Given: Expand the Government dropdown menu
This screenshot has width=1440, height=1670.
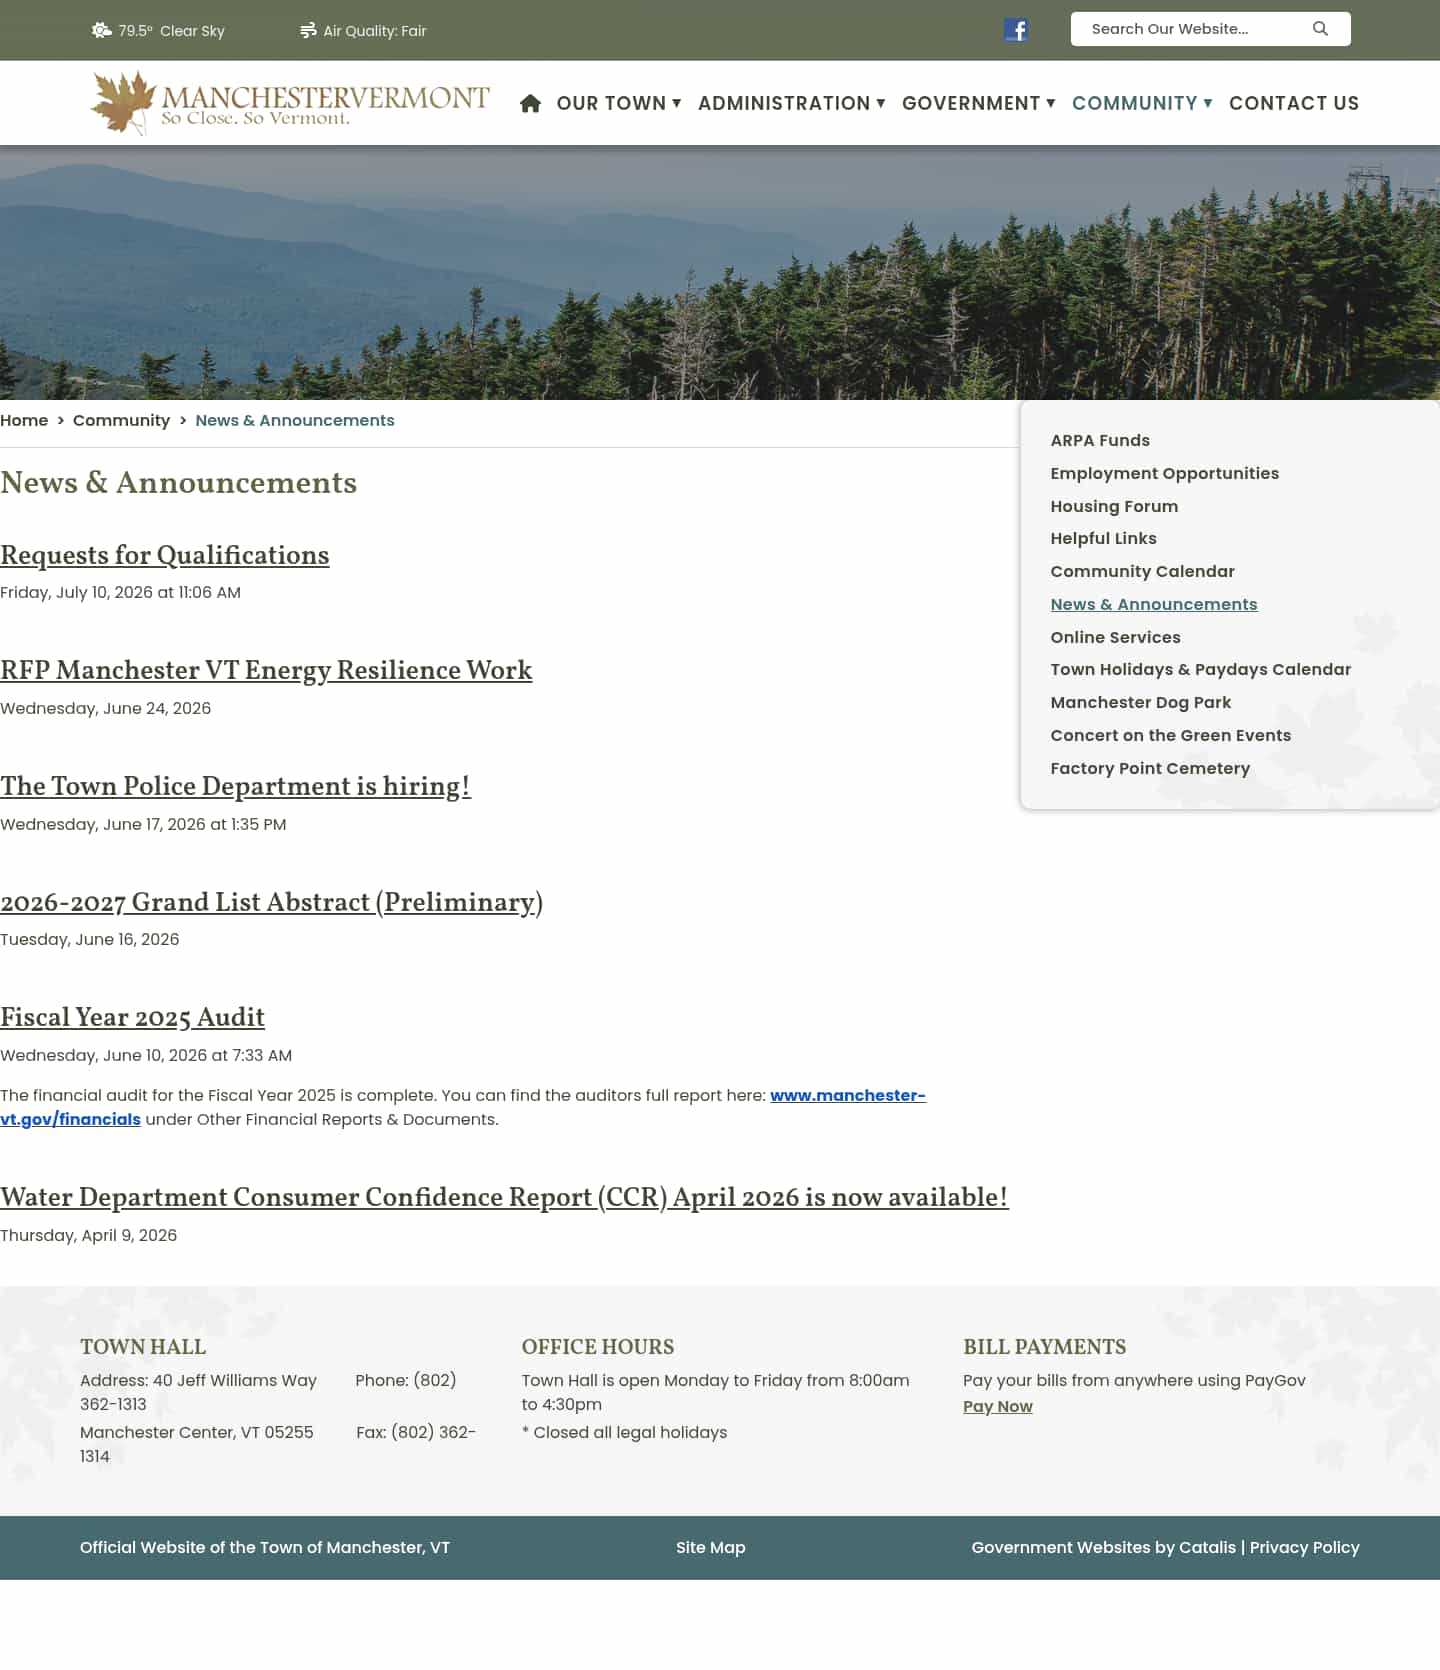Looking at the screenshot, I should pyautogui.click(x=979, y=103).
